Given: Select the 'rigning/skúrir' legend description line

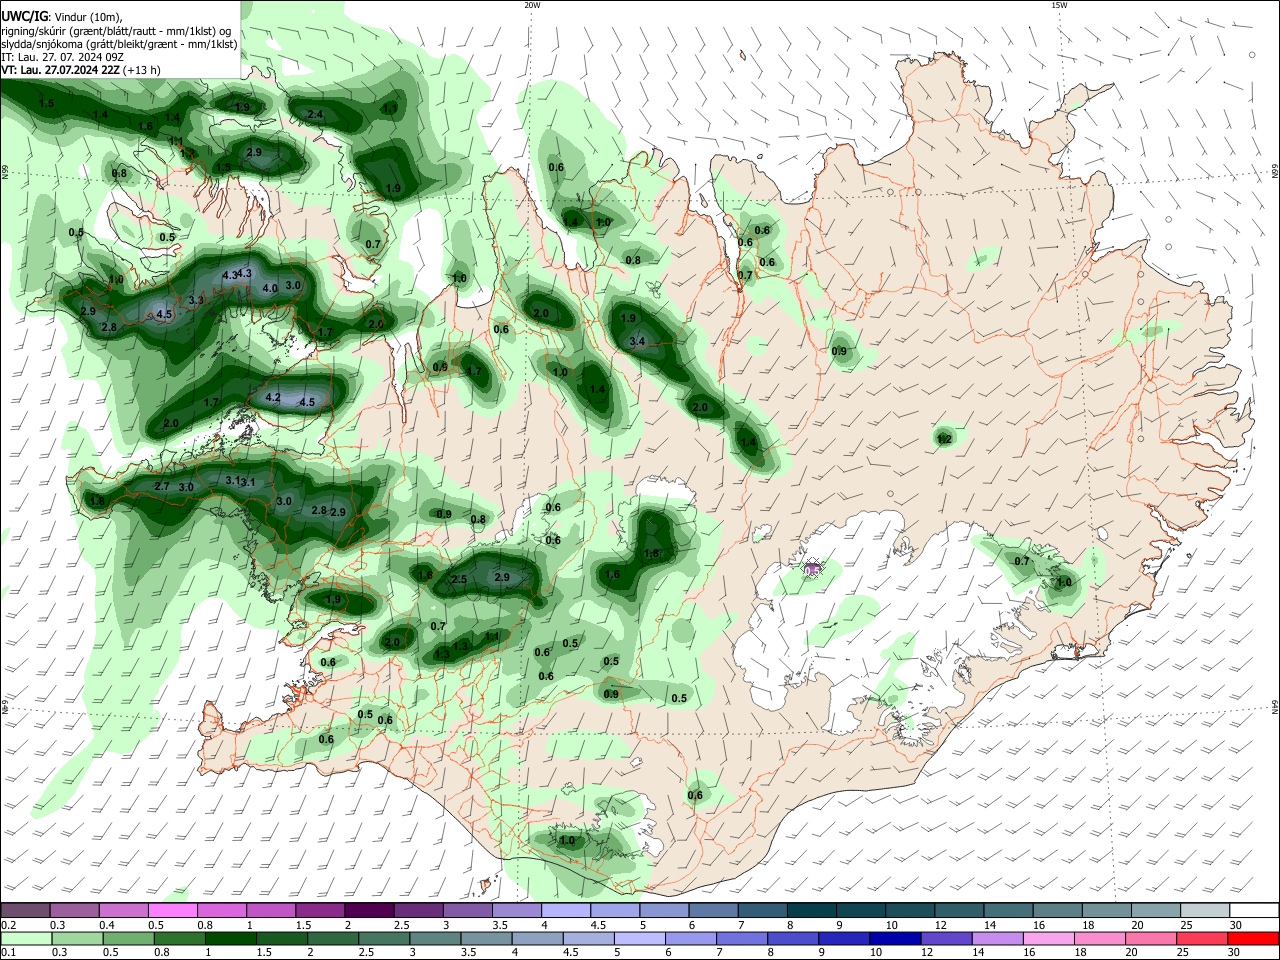Looking at the screenshot, I should (116, 31).
